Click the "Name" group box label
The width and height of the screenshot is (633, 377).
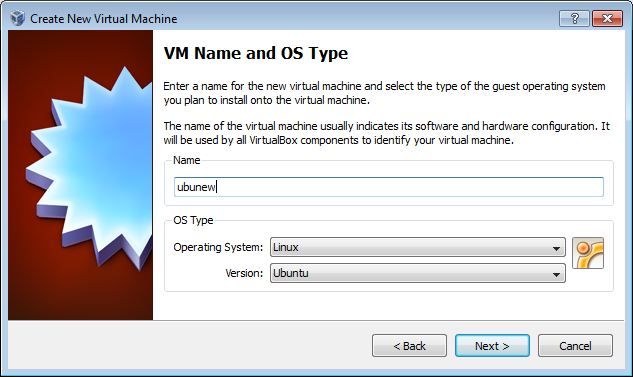click(x=187, y=160)
